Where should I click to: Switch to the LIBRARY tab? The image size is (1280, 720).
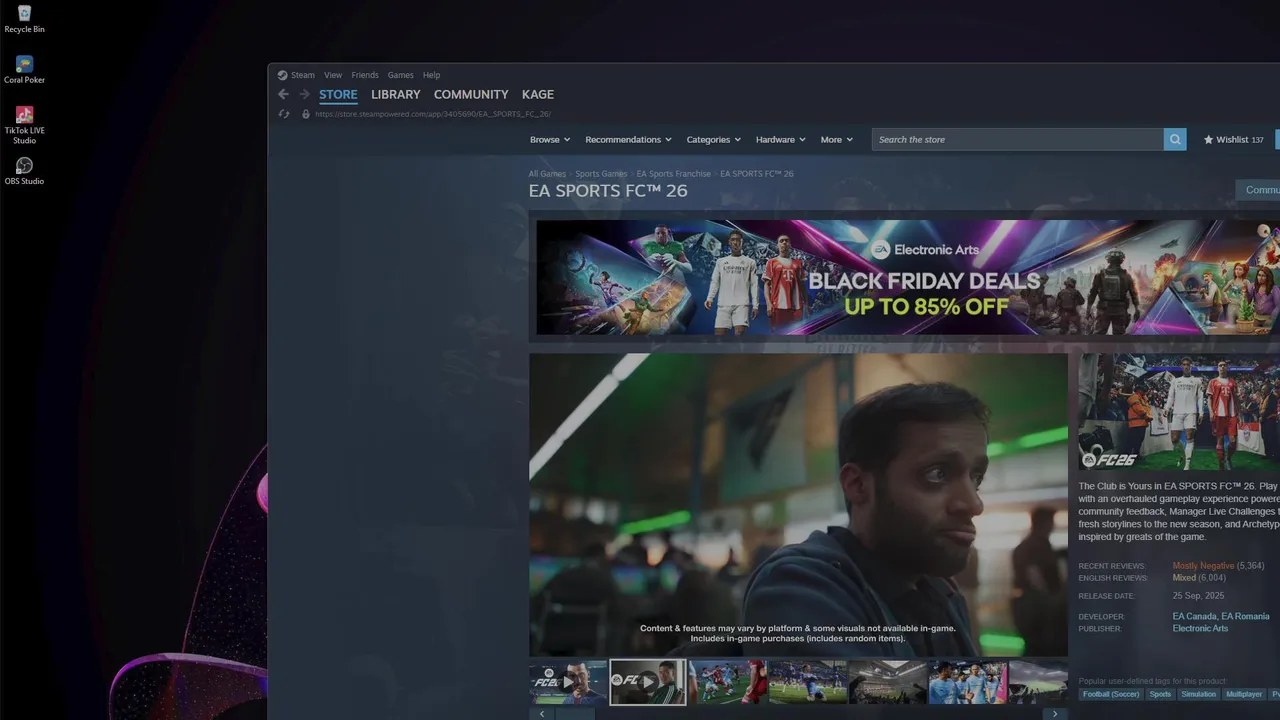point(396,95)
